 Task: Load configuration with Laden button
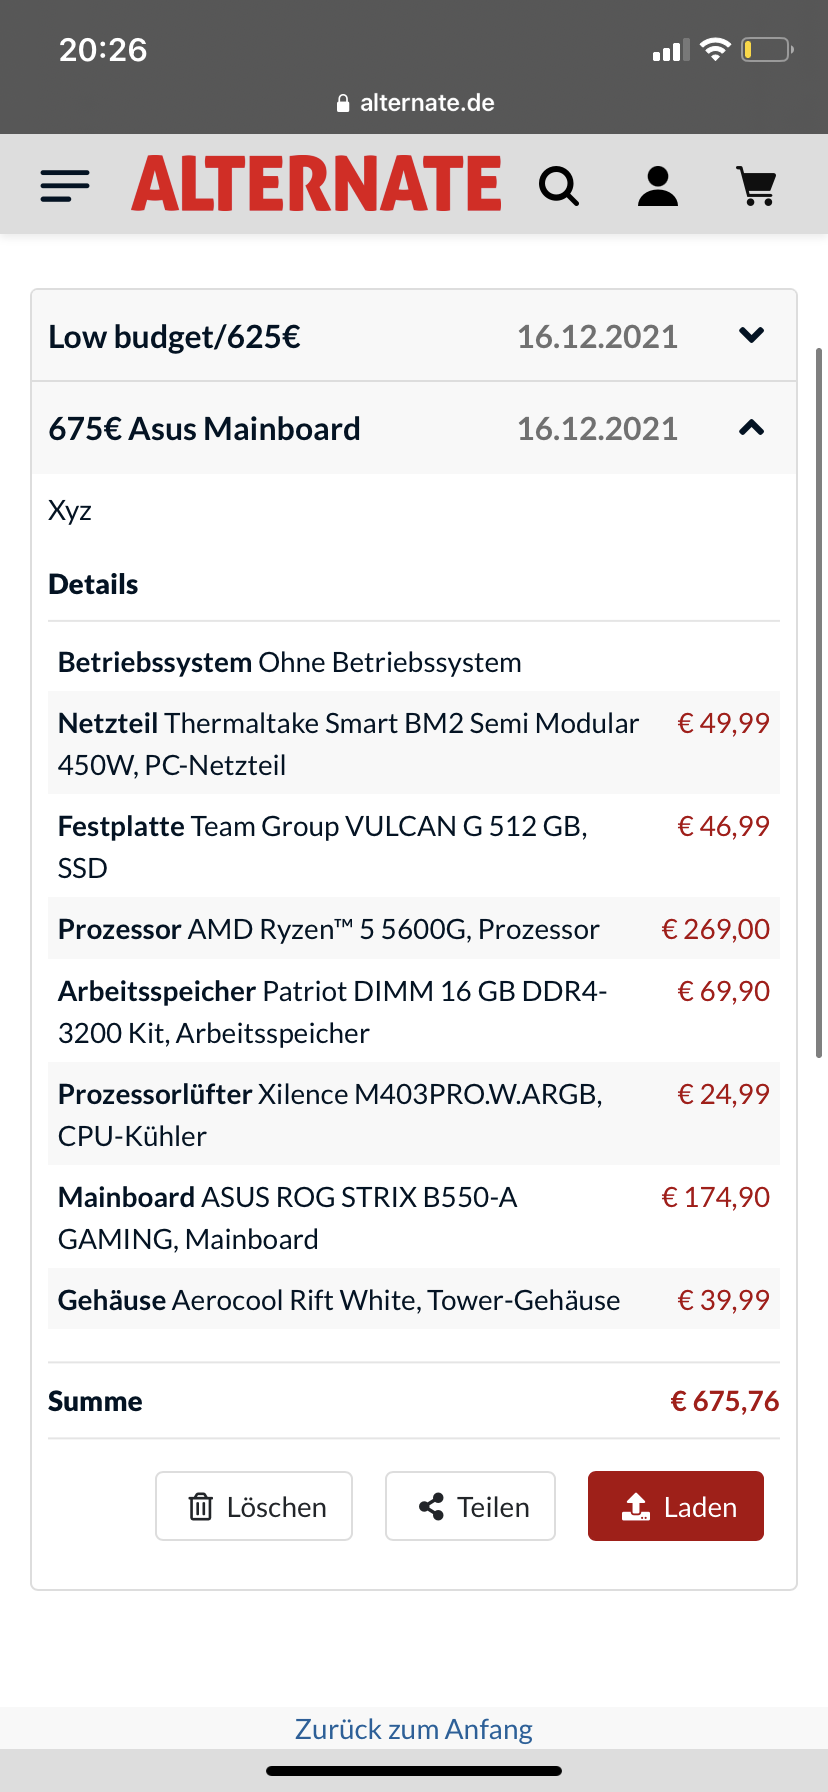click(676, 1506)
